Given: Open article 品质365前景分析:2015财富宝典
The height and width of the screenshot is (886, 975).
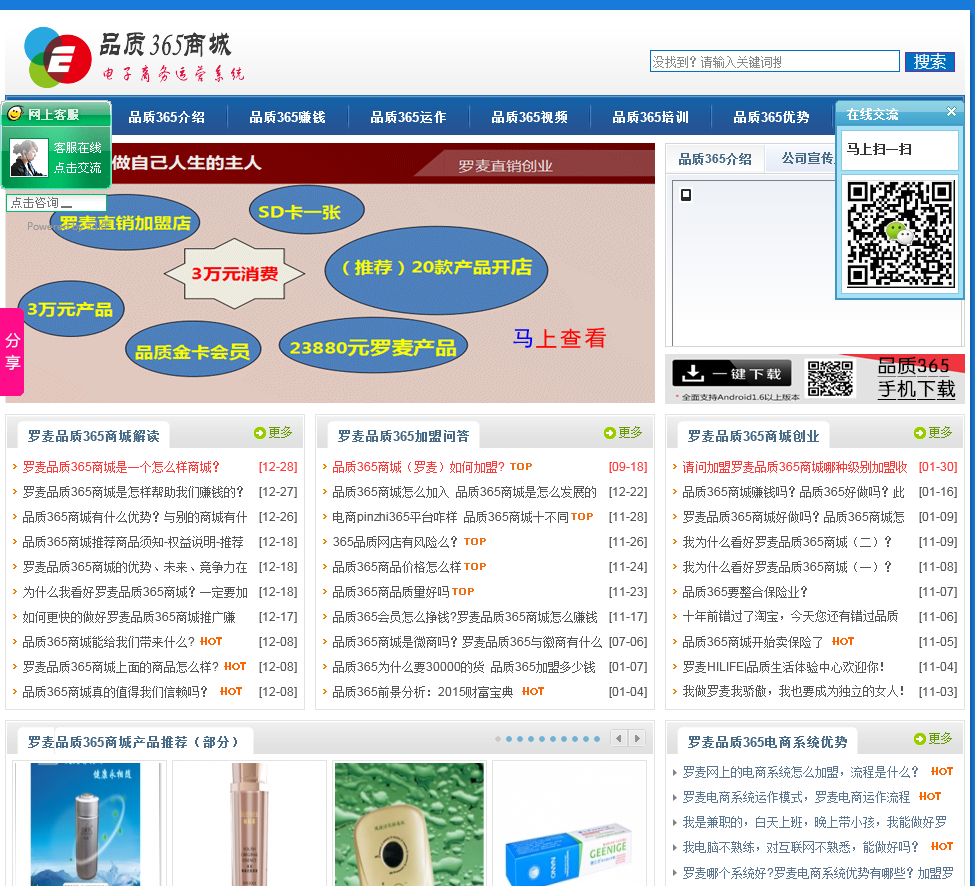Looking at the screenshot, I should click(x=423, y=691).
